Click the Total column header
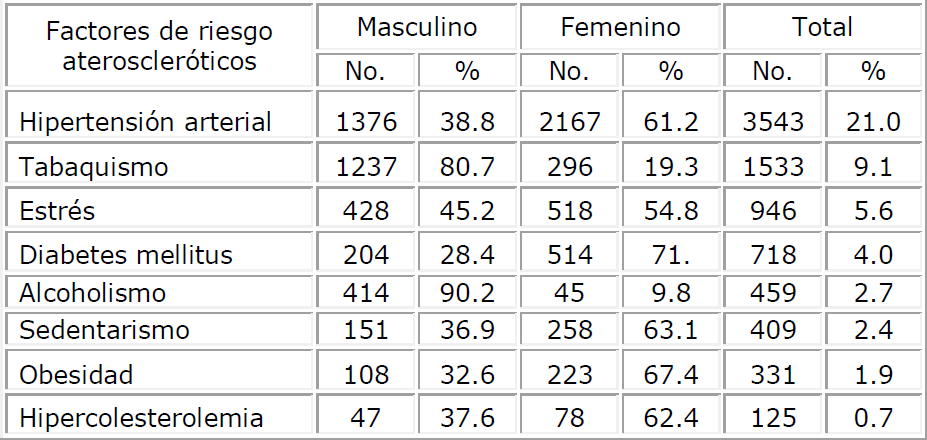The image size is (927, 440). (822, 27)
